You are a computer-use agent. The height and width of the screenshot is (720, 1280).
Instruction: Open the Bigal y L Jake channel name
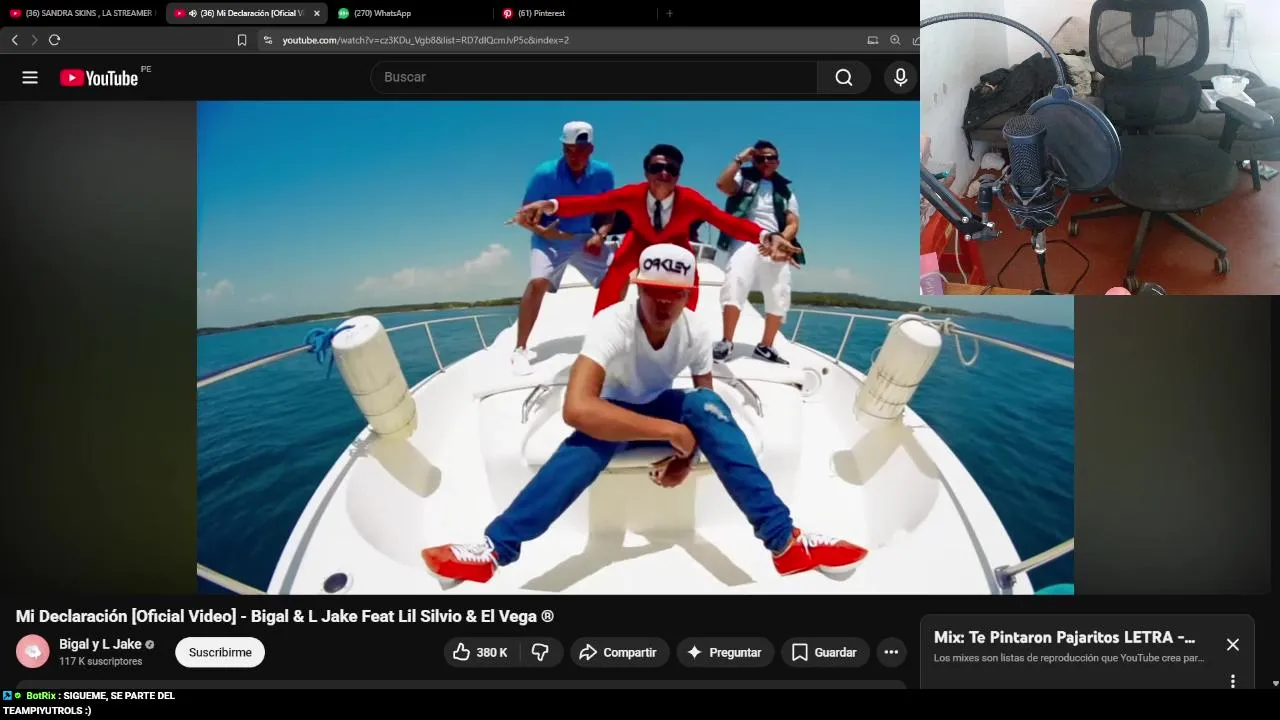(100, 644)
